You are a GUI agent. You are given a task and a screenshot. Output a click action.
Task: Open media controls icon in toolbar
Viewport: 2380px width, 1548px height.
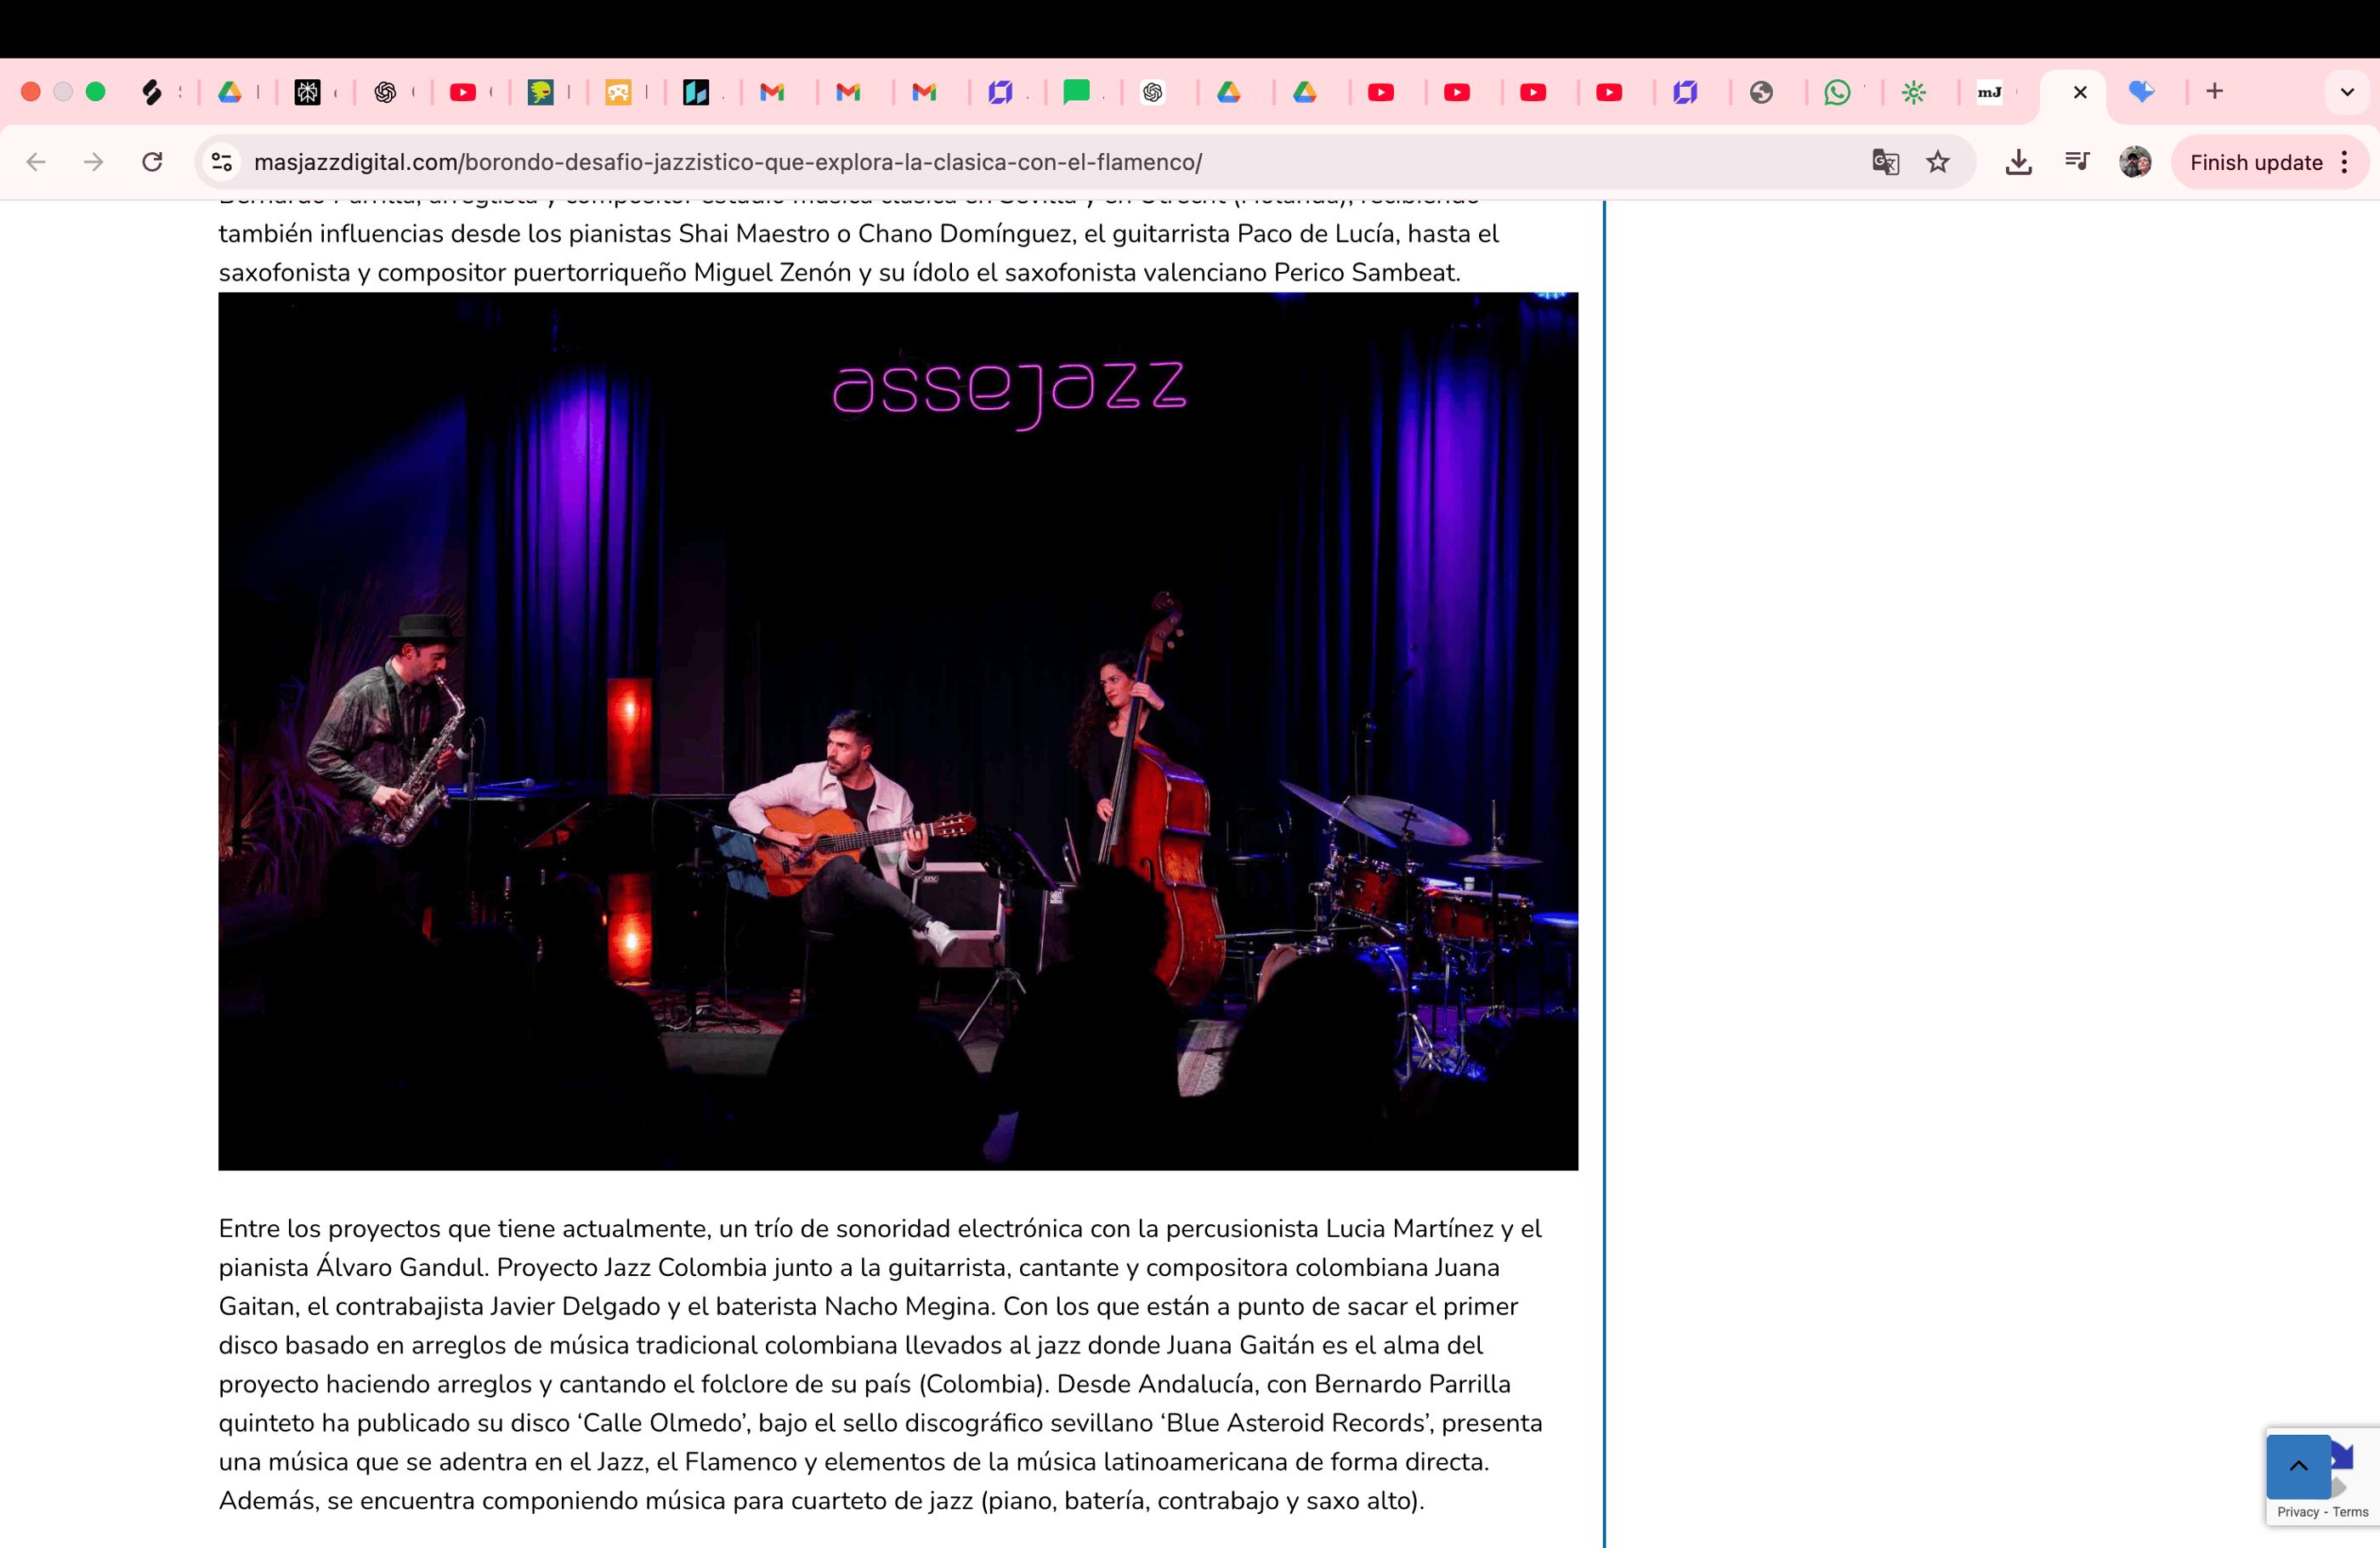tap(2077, 162)
